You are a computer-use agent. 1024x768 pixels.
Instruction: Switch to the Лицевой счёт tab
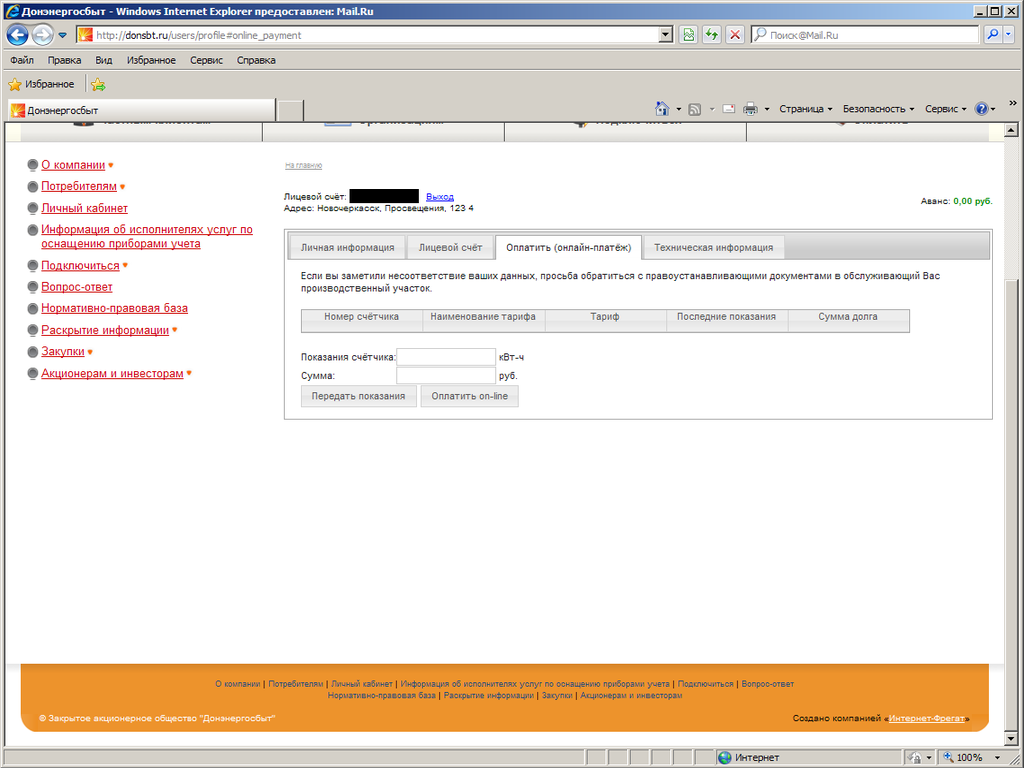(450, 248)
